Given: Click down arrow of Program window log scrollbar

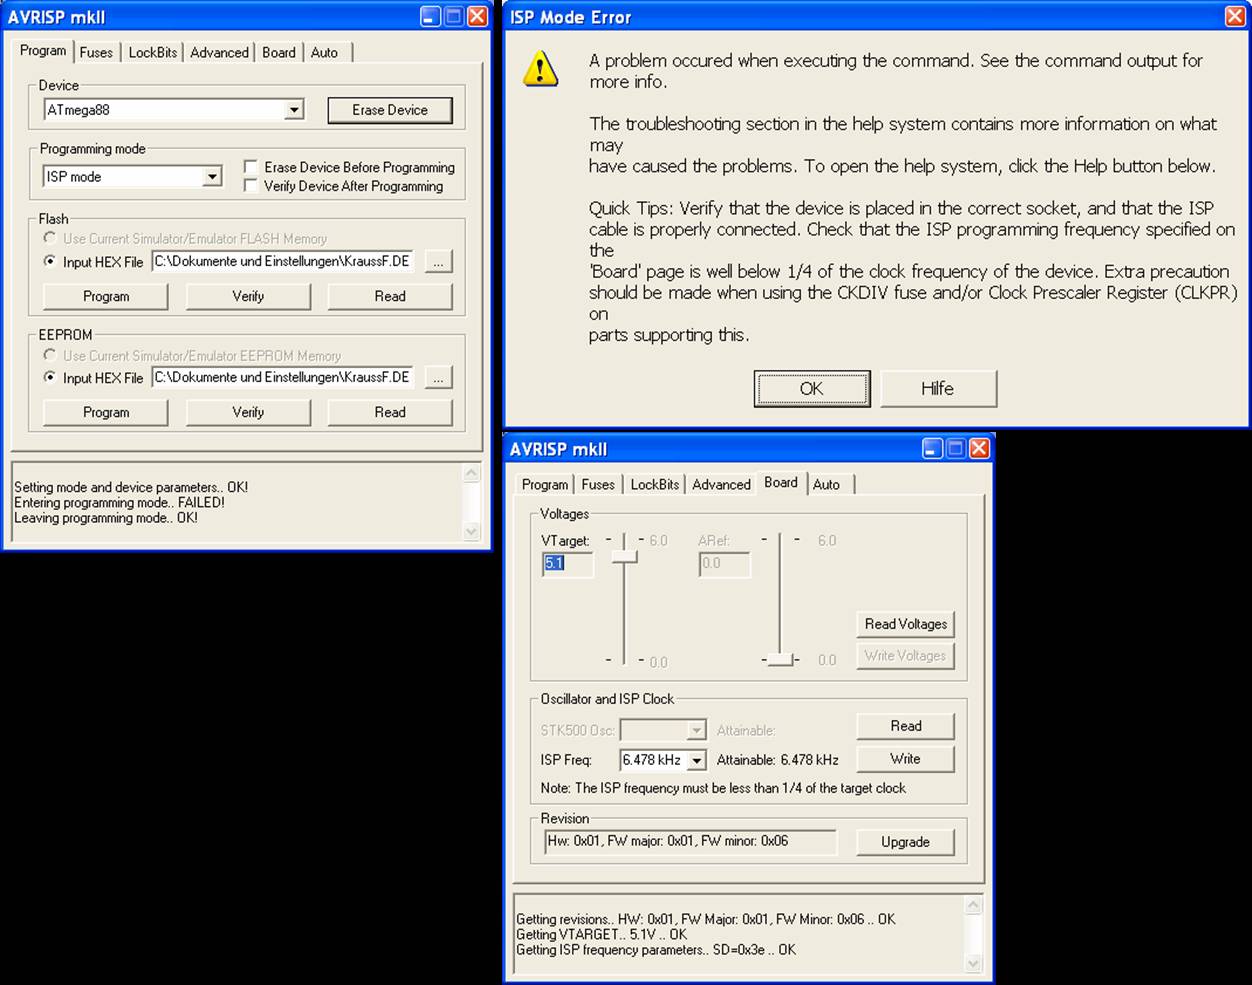Looking at the screenshot, I should [x=472, y=532].
